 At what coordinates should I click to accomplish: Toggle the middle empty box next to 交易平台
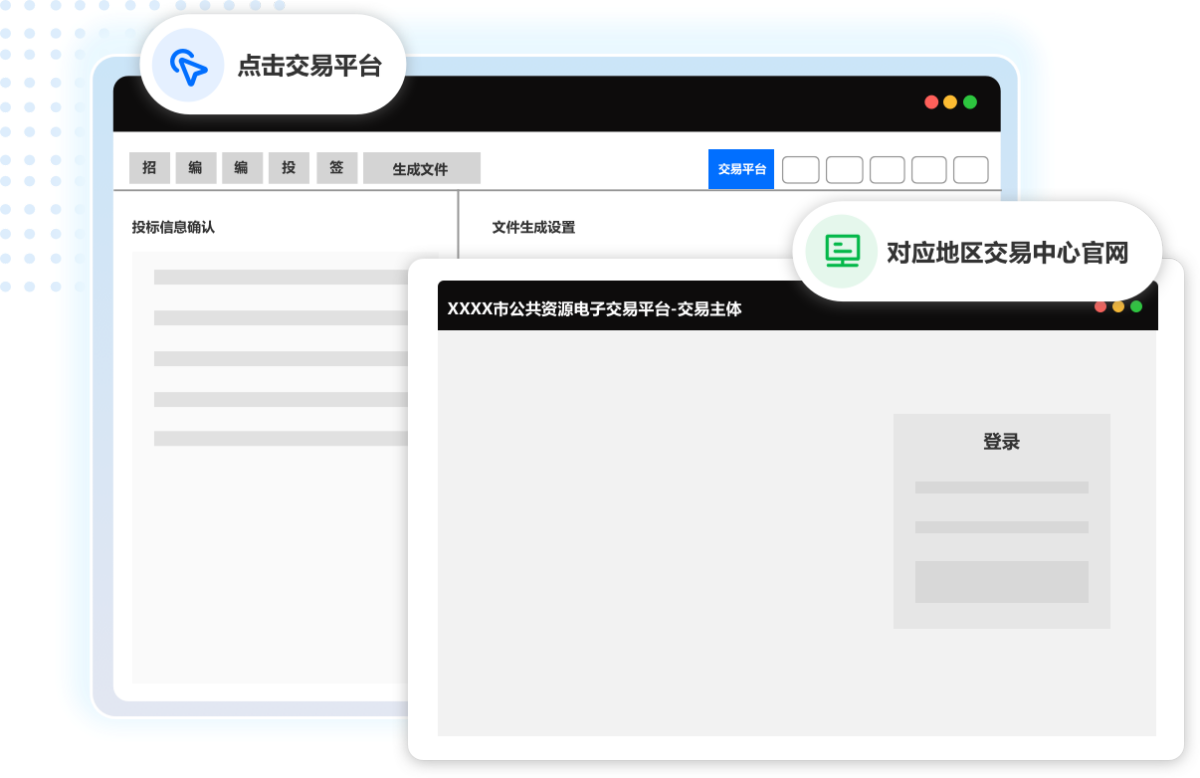(x=885, y=169)
